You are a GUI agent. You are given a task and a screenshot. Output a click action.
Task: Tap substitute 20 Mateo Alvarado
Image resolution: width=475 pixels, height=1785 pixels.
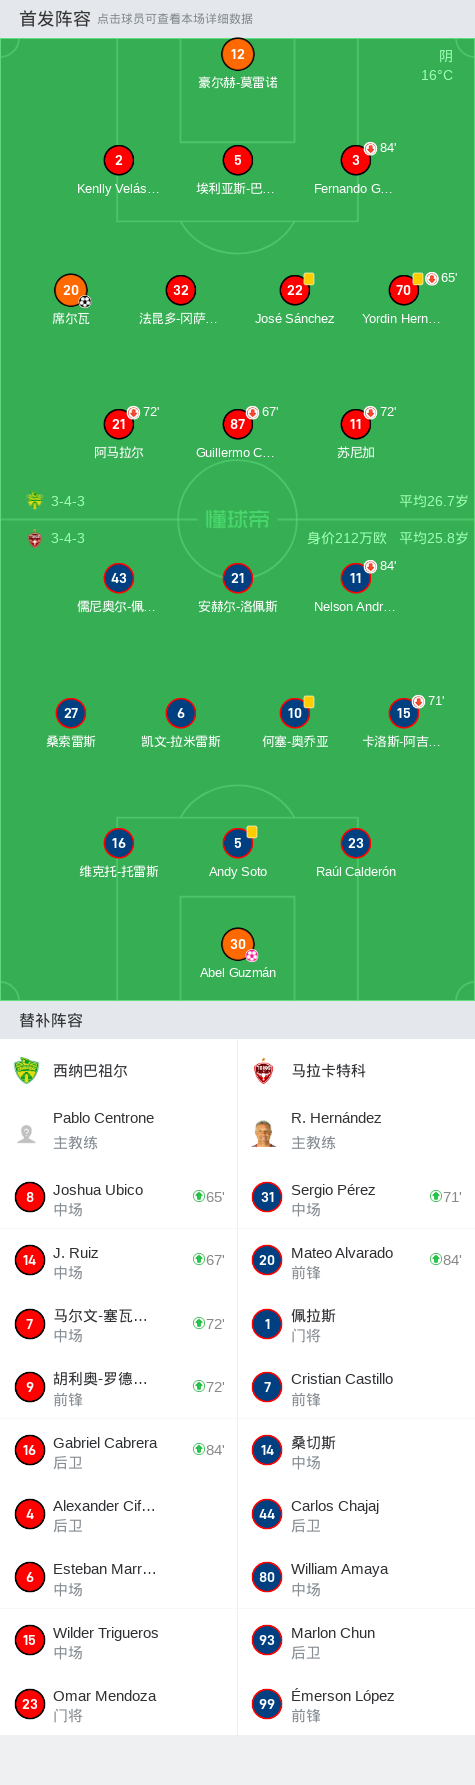coord(356,1260)
